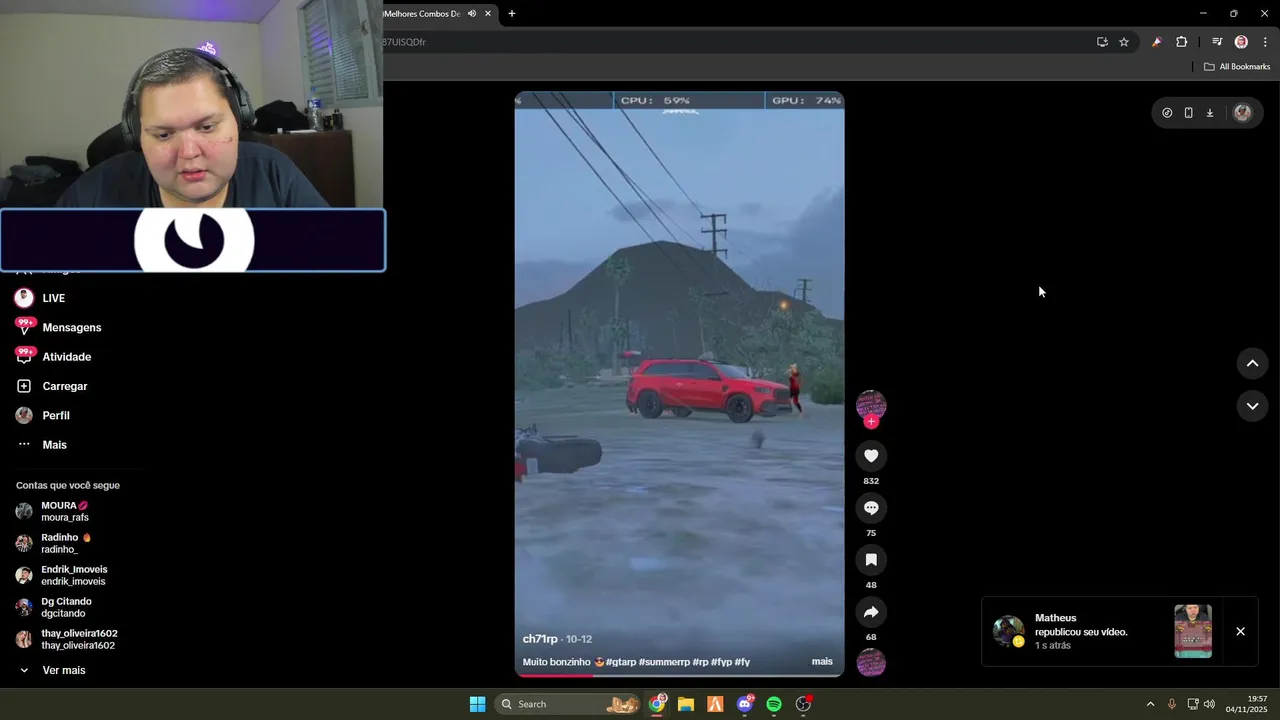Screen dimensions: 1280x720
Task: Click the install app icon in address bar
Action: pos(1102,42)
